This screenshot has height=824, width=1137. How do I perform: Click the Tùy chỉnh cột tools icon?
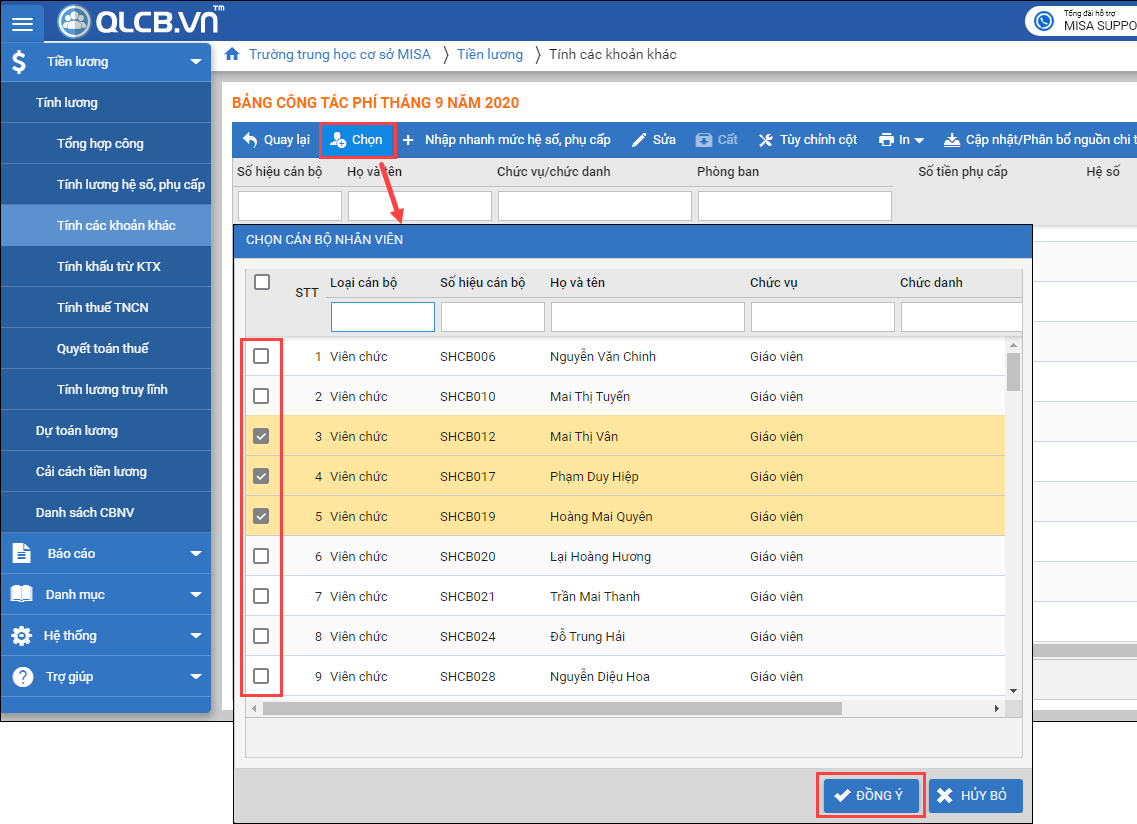tap(766, 140)
